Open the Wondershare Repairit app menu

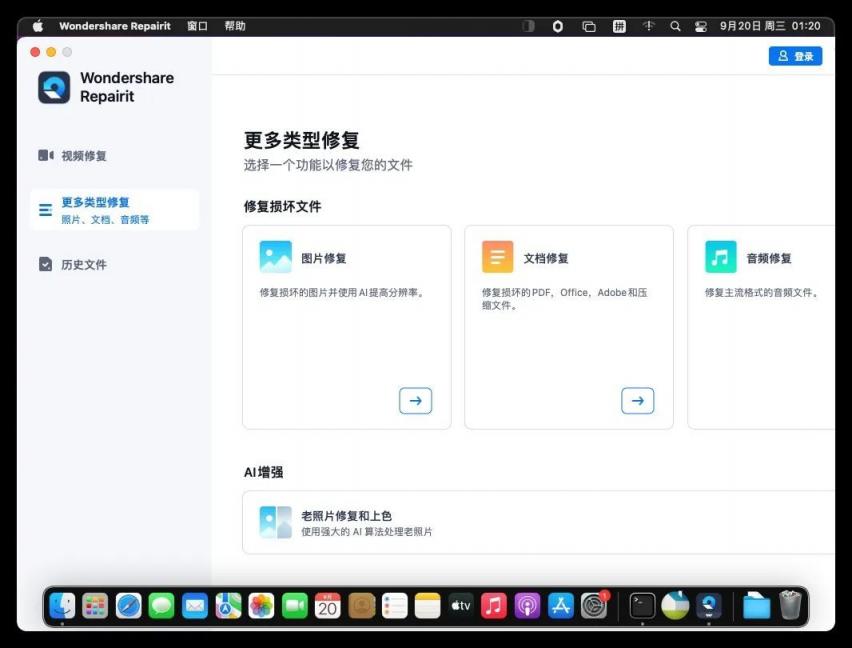click(115, 26)
